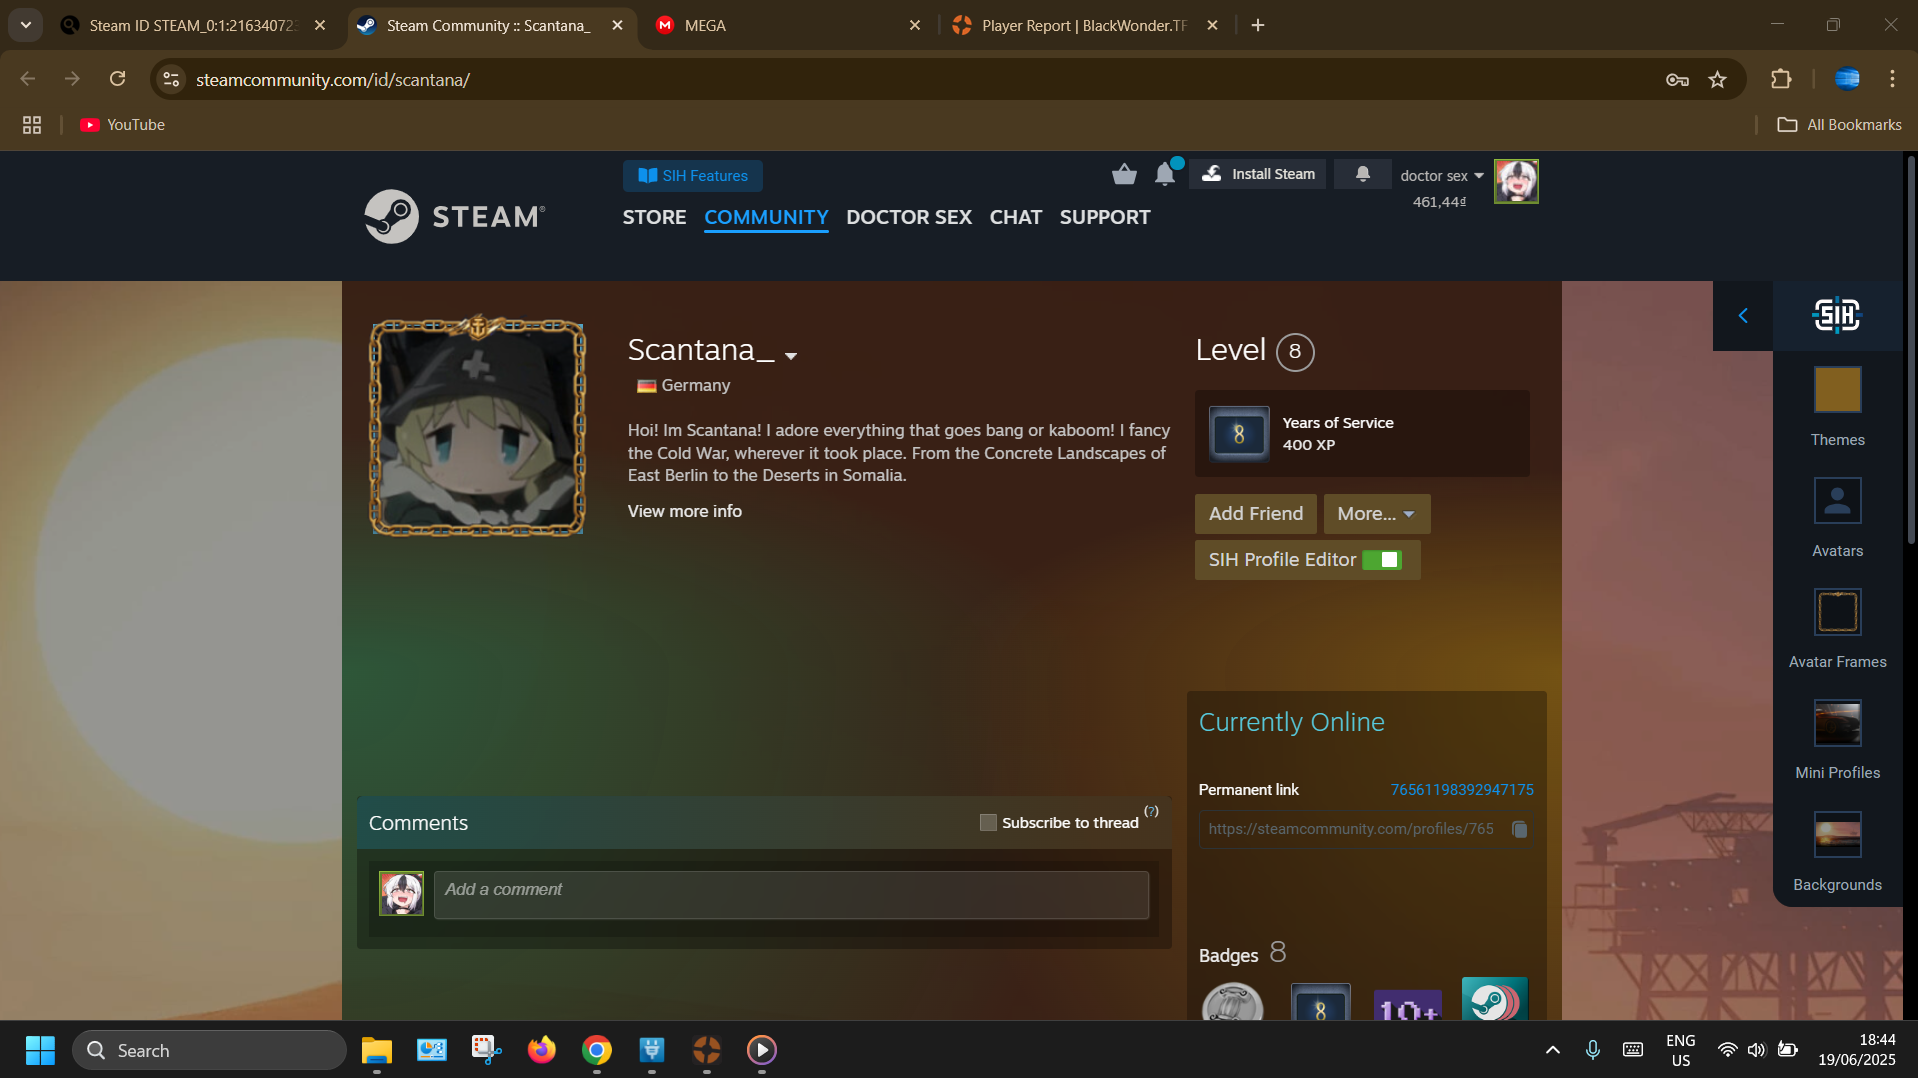
Task: Open the password manager key icon
Action: click(1678, 79)
